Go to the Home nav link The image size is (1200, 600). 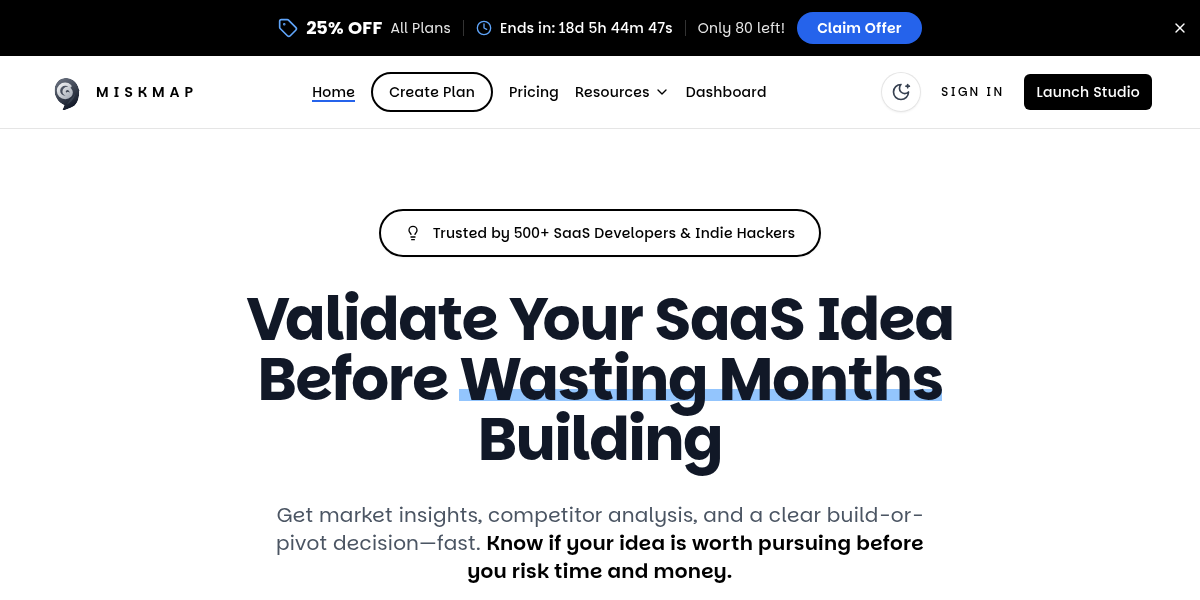click(x=333, y=92)
